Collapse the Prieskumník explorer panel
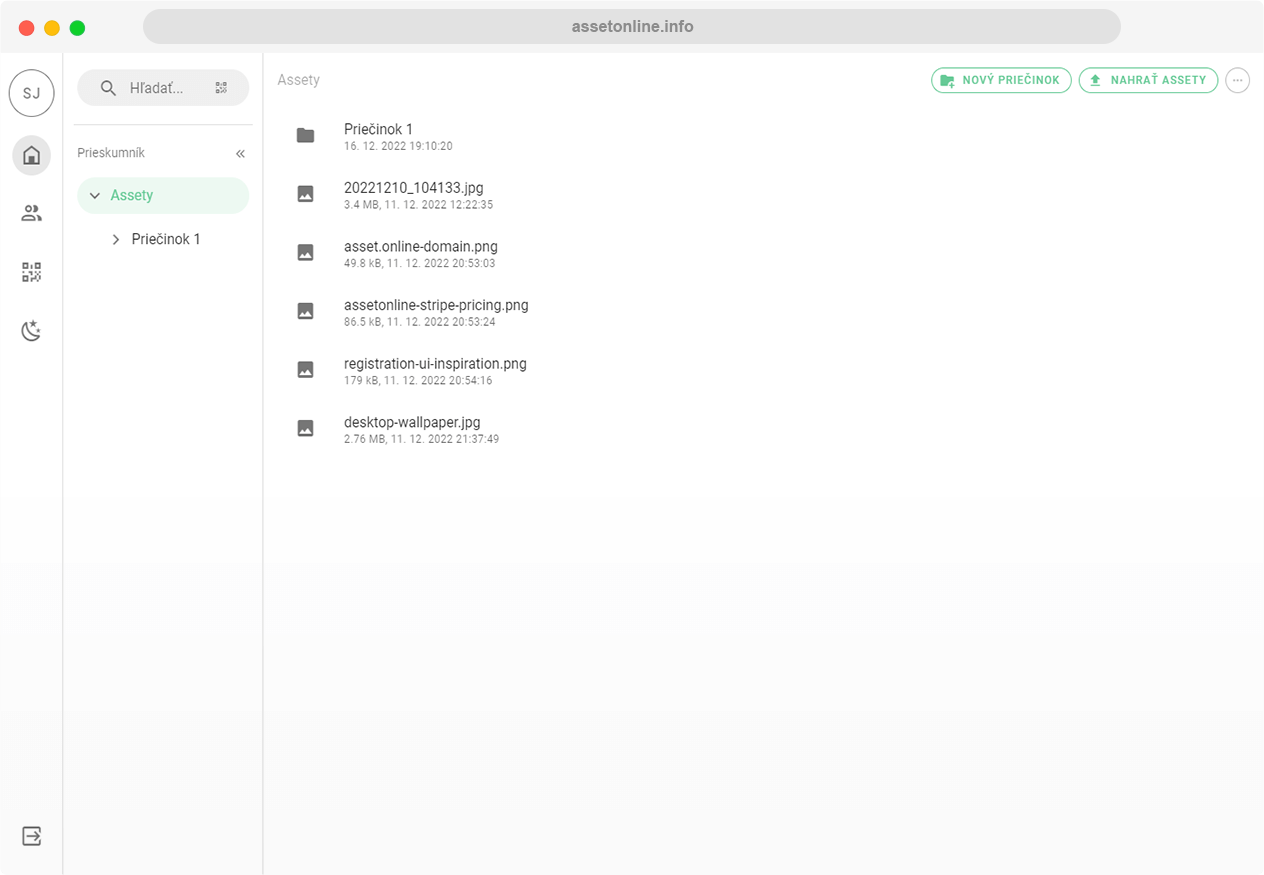The width and height of the screenshot is (1264, 875). [240, 154]
